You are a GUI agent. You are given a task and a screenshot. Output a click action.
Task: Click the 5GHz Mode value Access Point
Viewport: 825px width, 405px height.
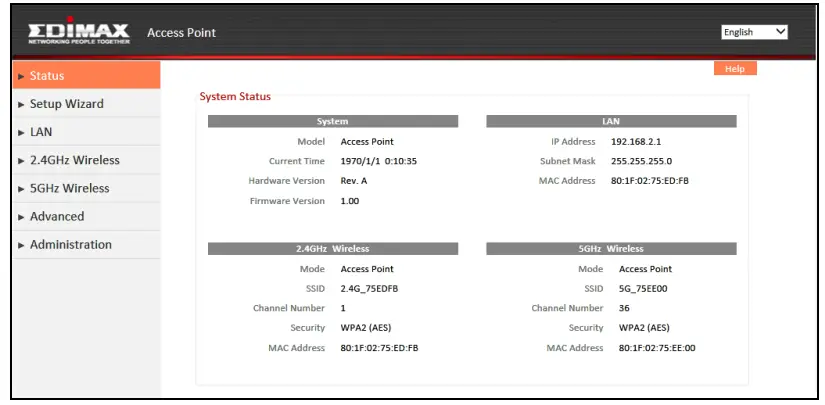click(645, 269)
